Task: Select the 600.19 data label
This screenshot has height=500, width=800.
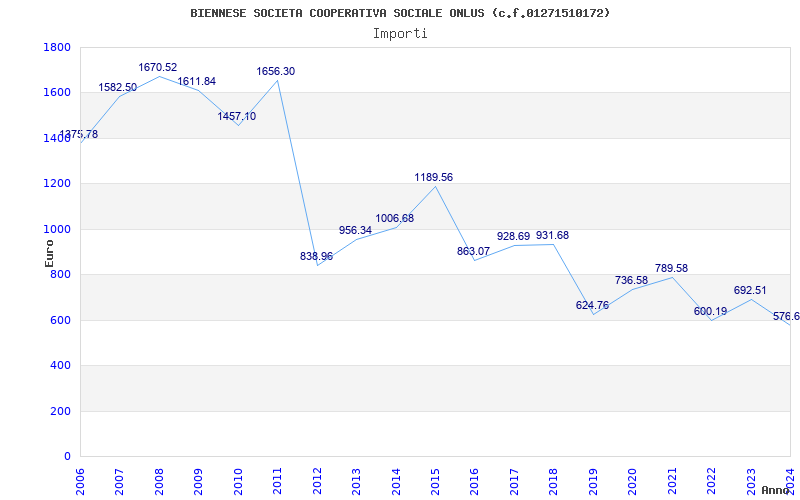Action: tap(710, 311)
